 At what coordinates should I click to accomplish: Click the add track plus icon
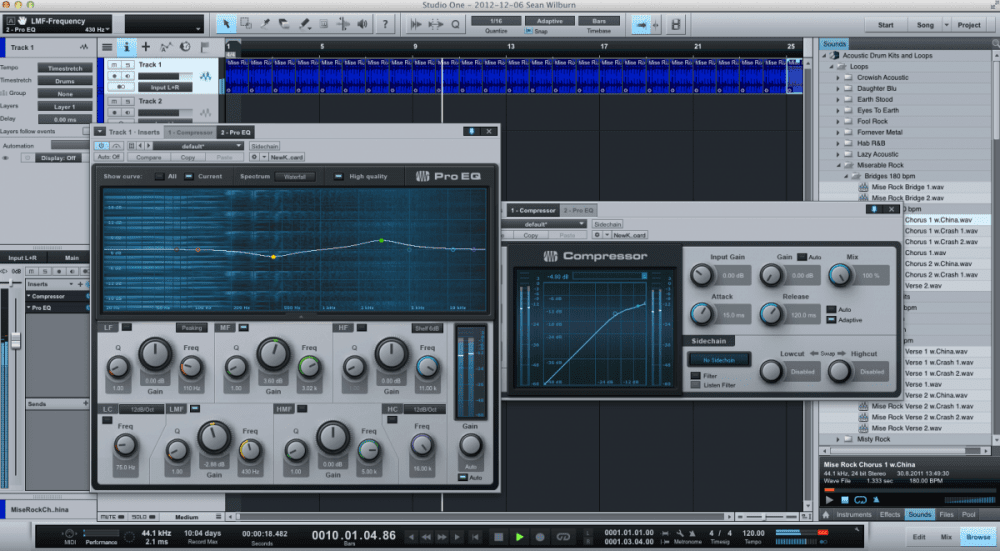click(x=146, y=46)
